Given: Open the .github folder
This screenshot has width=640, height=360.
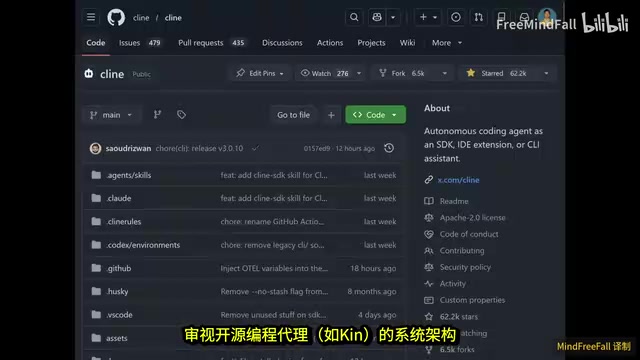Looking at the screenshot, I should (119, 268).
